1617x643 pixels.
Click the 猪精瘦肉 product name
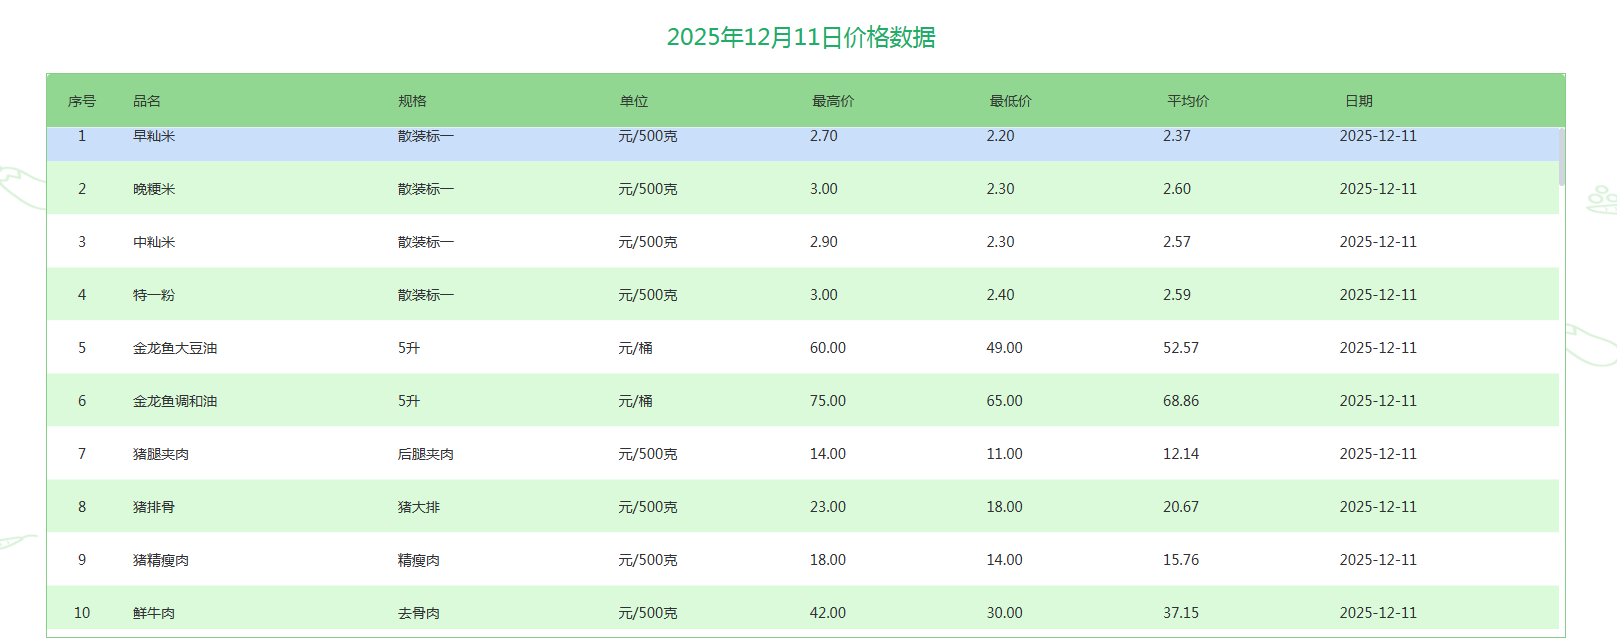click(x=161, y=560)
